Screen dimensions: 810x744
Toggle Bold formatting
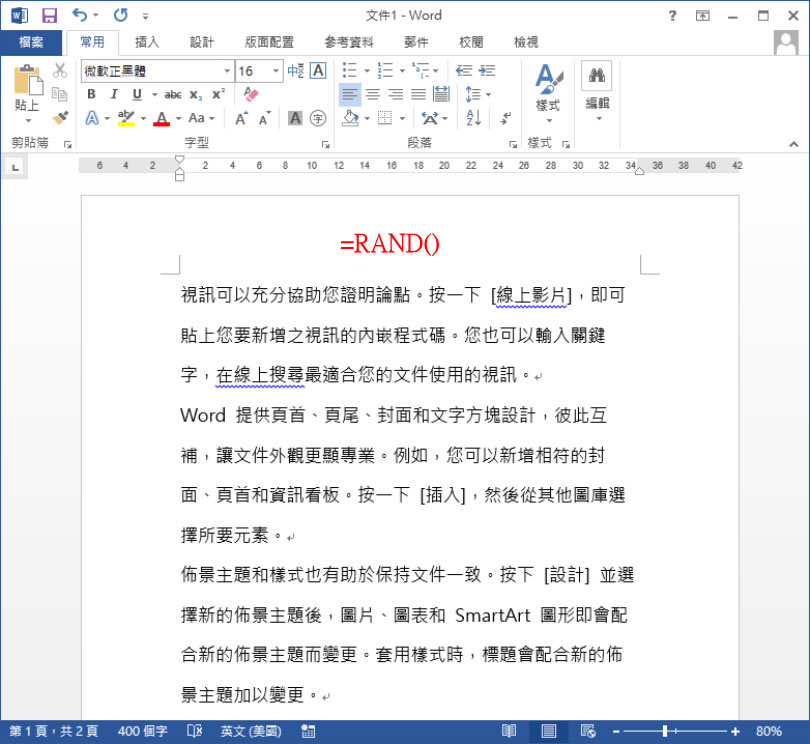point(91,94)
